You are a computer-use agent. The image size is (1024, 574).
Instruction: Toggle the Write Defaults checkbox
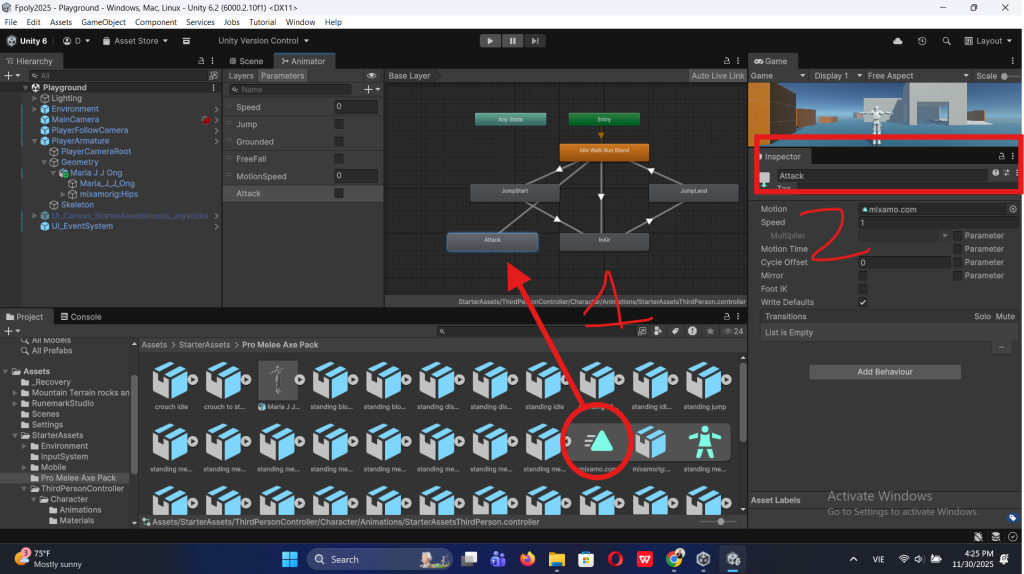pyautogui.click(x=863, y=302)
